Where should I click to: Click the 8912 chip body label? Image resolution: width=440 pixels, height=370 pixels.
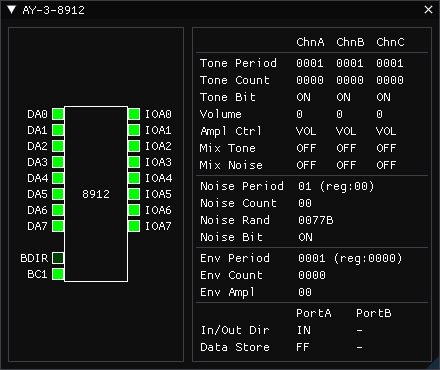point(96,194)
